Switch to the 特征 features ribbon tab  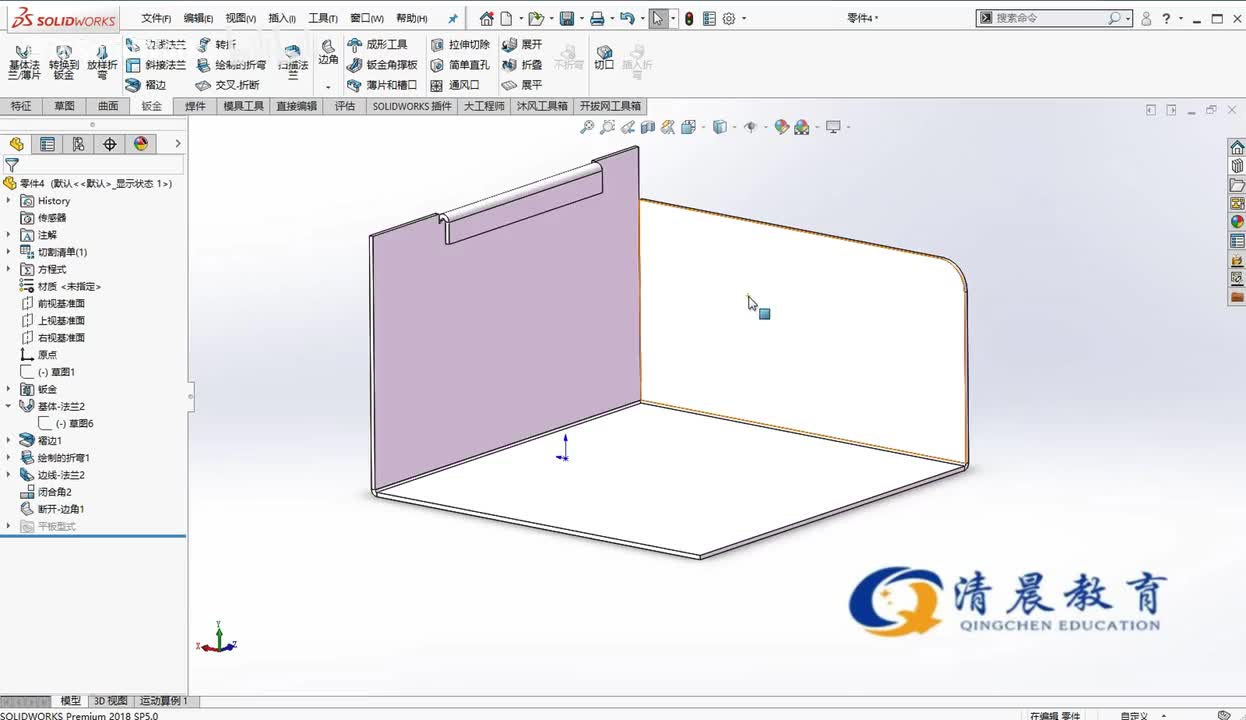[x=21, y=106]
